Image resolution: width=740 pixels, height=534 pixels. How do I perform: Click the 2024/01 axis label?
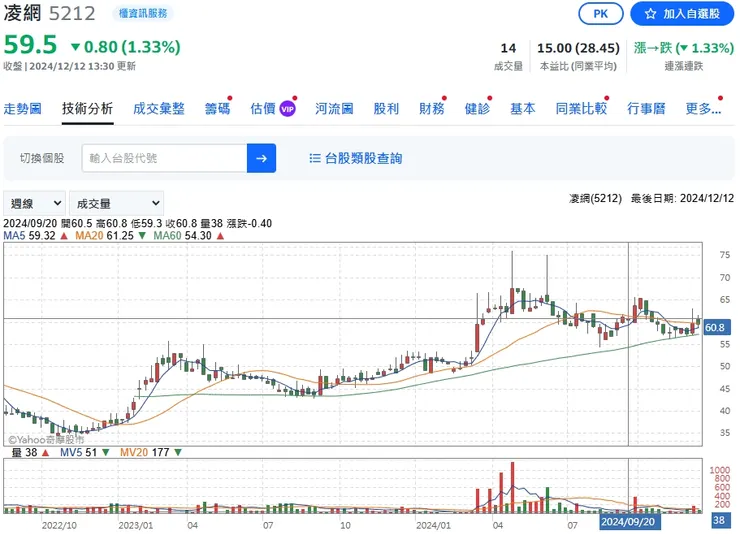(433, 525)
